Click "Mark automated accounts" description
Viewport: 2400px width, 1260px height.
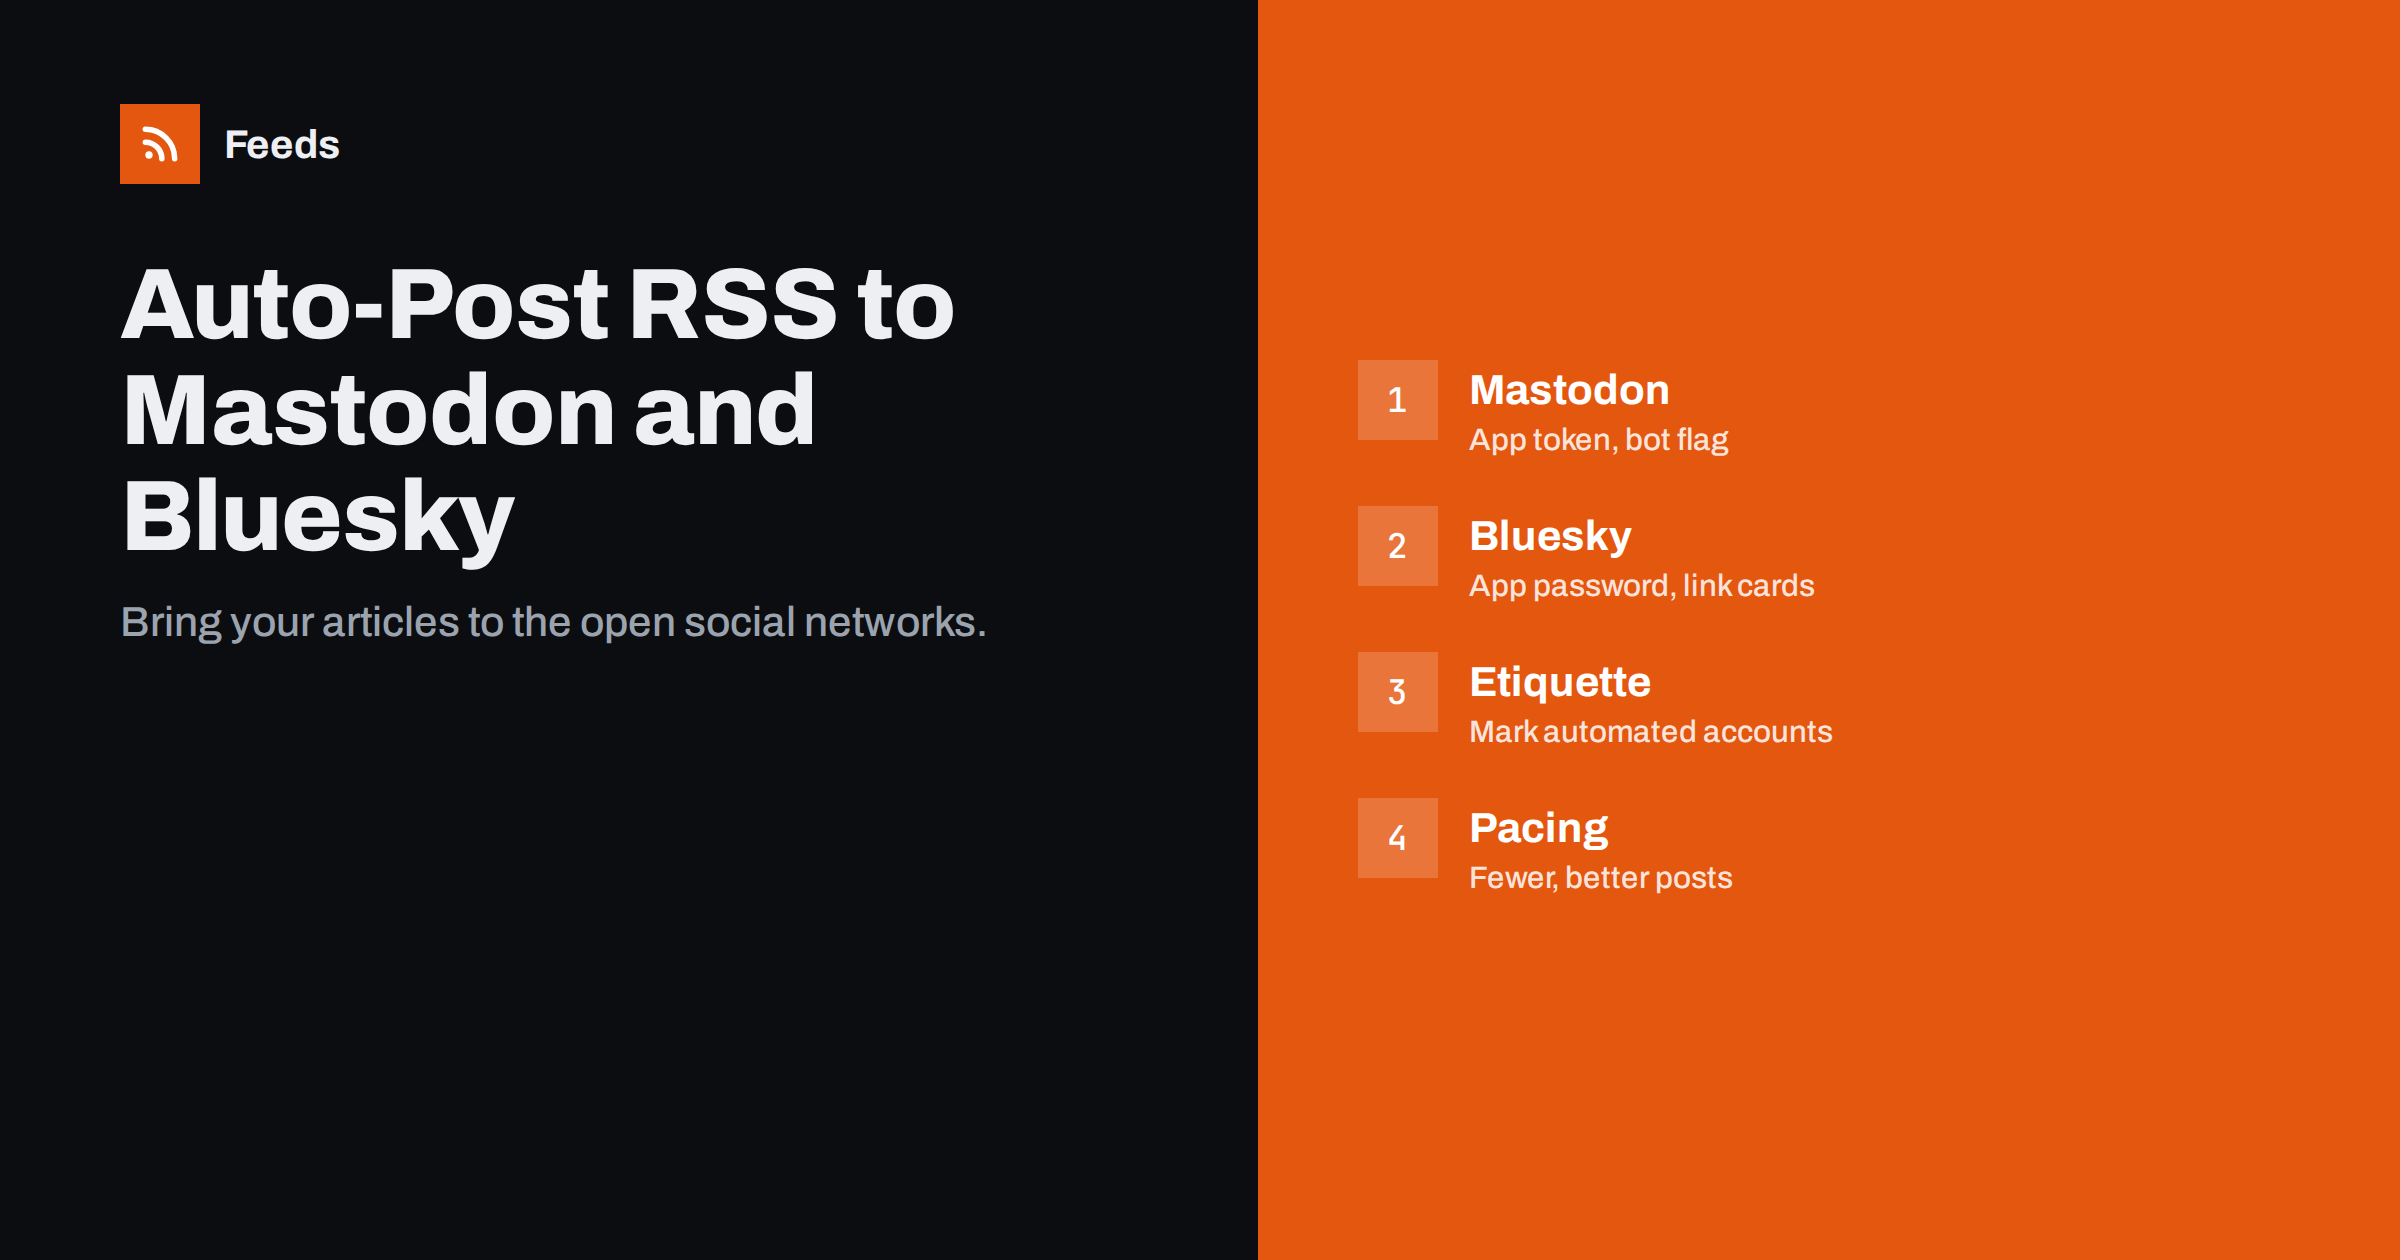[1650, 731]
